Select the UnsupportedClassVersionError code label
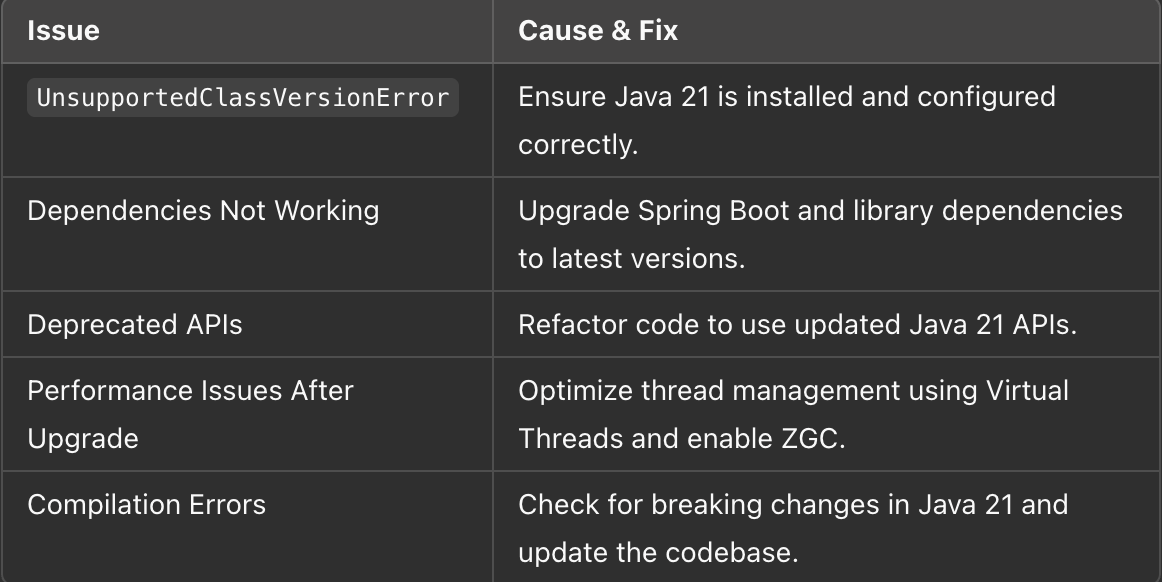The image size is (1162, 582). 243,98
